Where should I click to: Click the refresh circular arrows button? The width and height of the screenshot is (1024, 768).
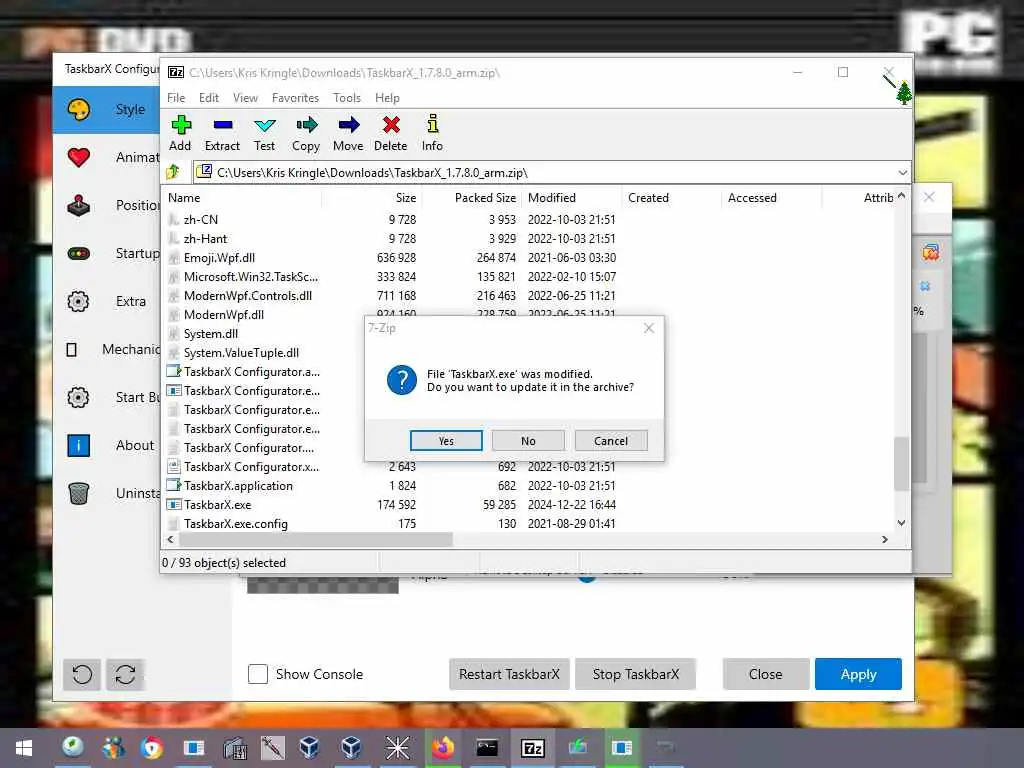125,674
